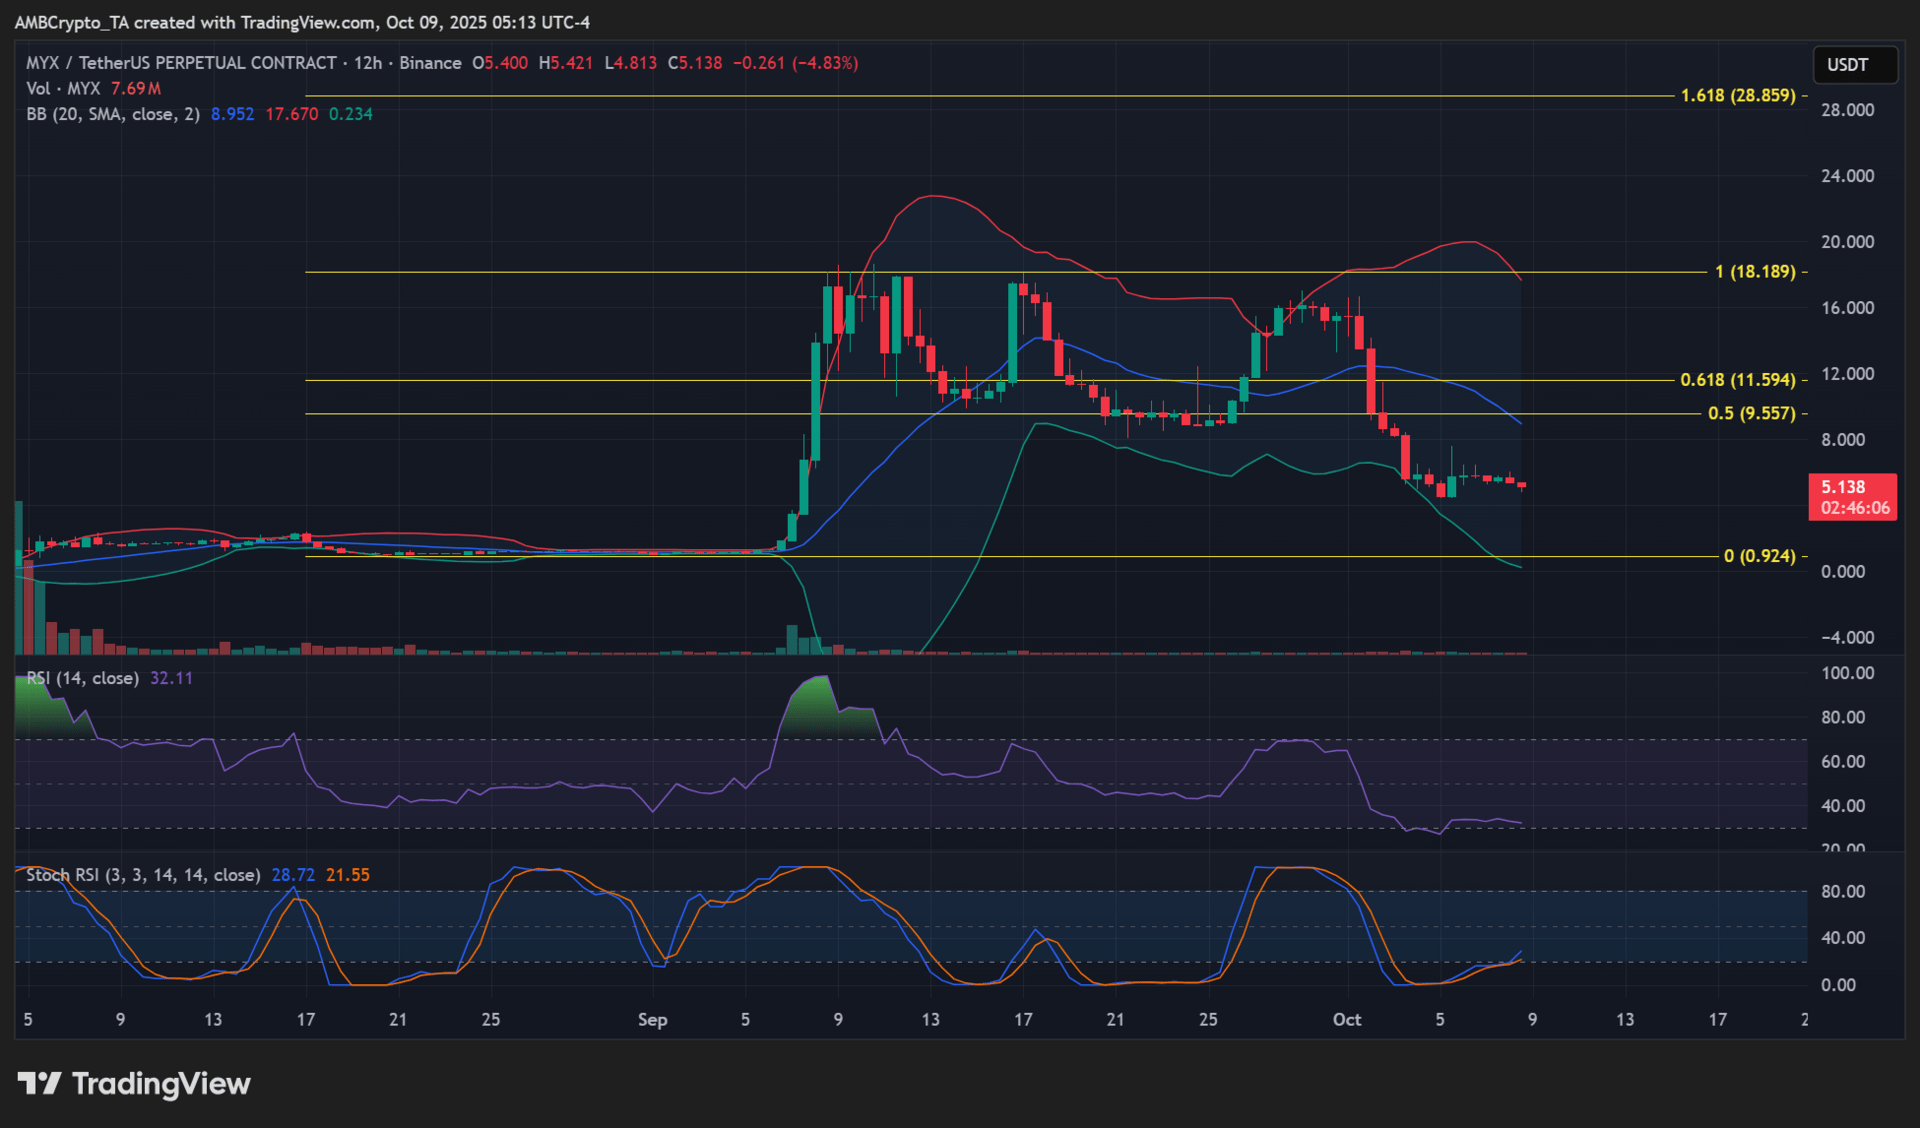Select the BB (20, SMA, close, 2) legend
The height and width of the screenshot is (1128, 1920).
pos(112,114)
